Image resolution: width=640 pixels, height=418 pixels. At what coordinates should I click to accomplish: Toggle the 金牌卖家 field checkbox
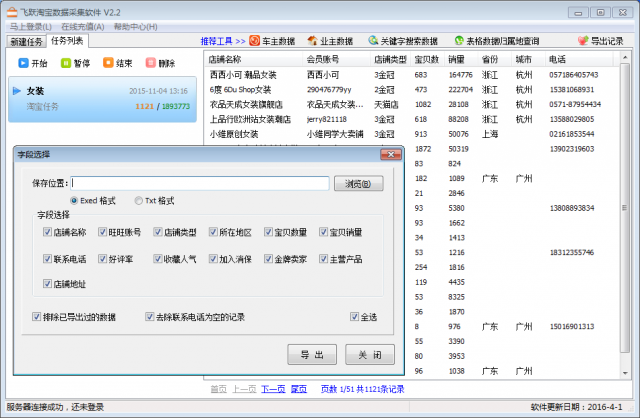pyautogui.click(x=268, y=258)
